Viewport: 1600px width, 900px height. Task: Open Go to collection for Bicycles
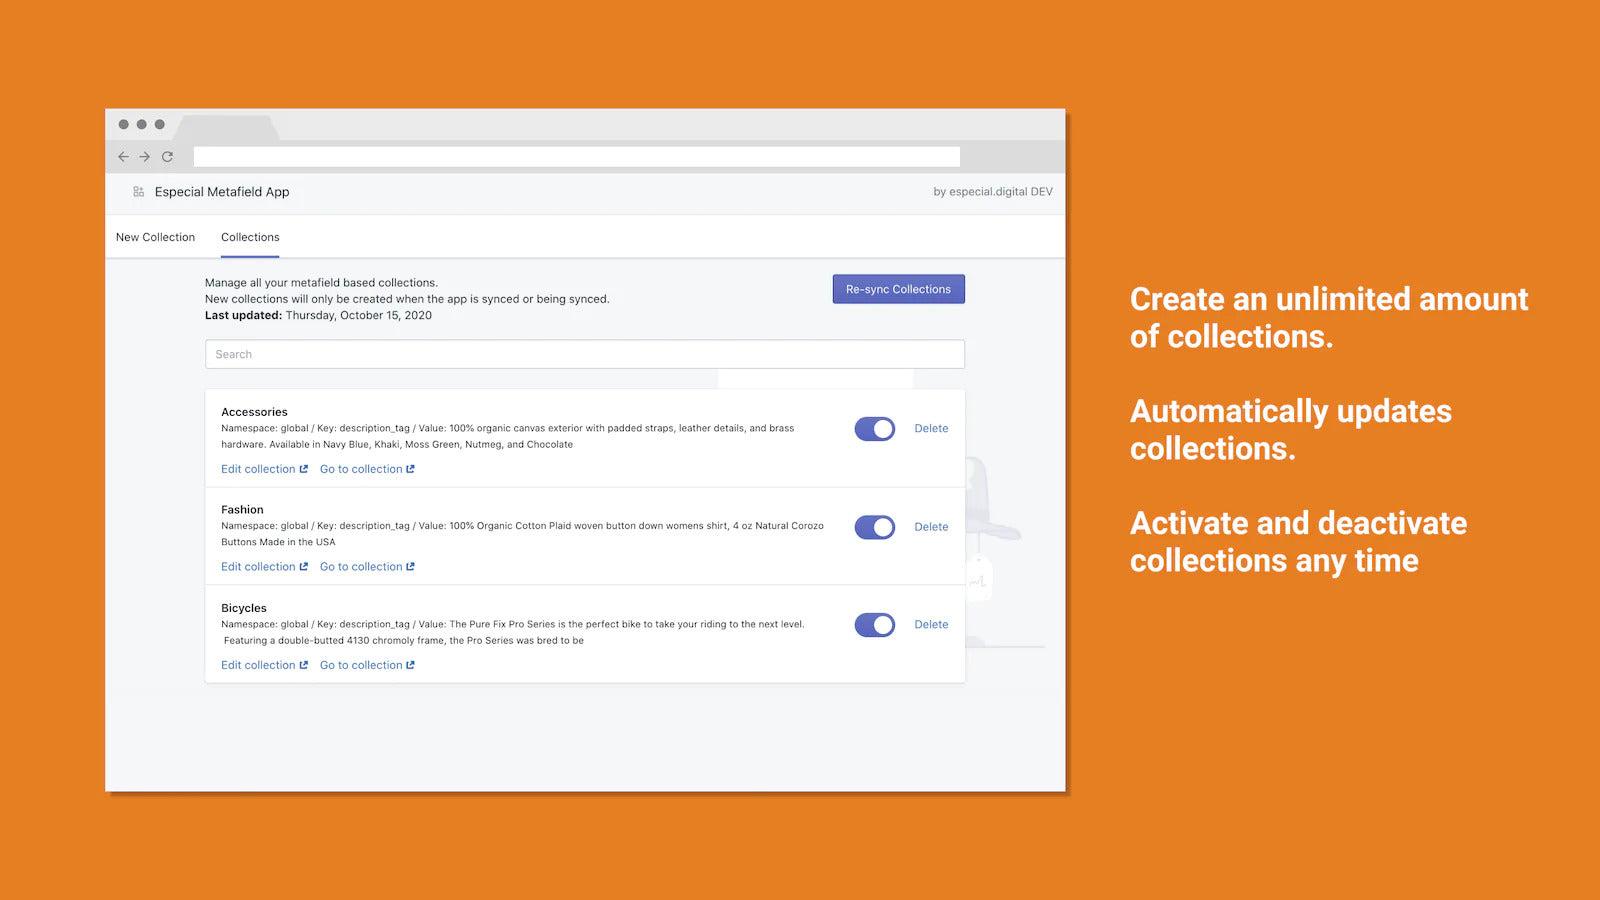(361, 664)
